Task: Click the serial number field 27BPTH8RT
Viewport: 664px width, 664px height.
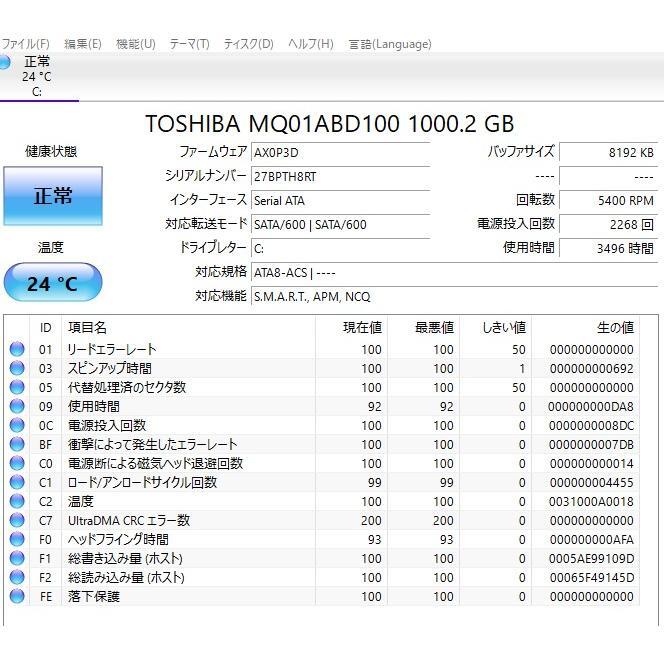Action: click(340, 177)
